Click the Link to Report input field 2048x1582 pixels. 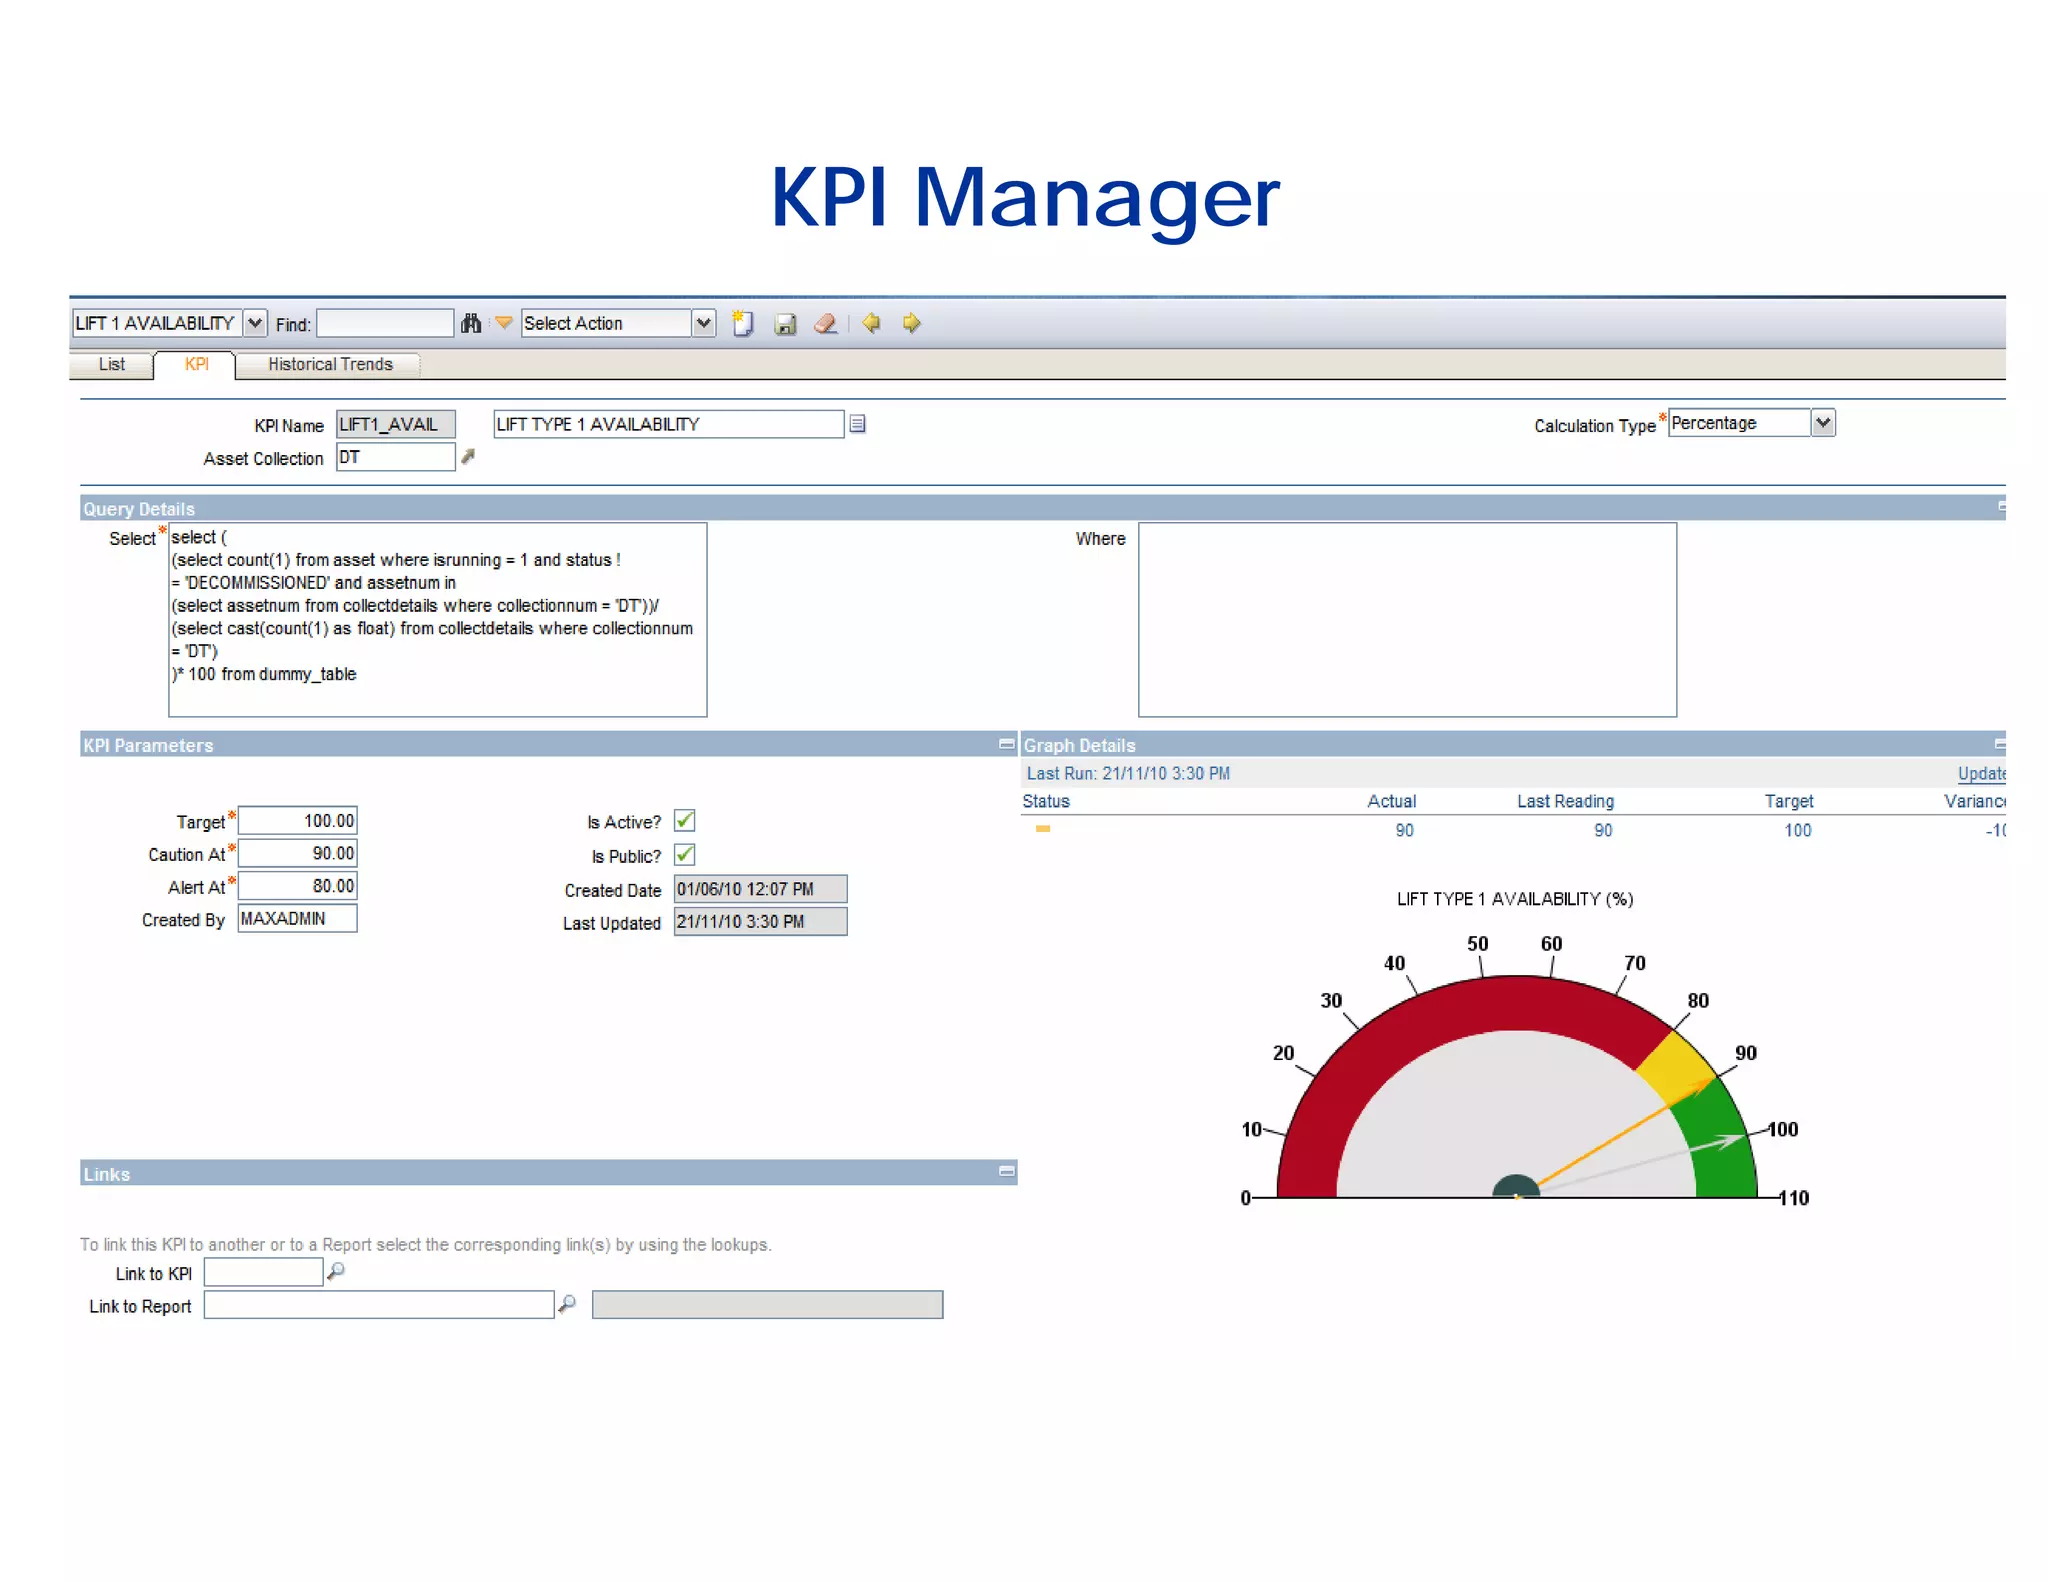[x=379, y=1304]
